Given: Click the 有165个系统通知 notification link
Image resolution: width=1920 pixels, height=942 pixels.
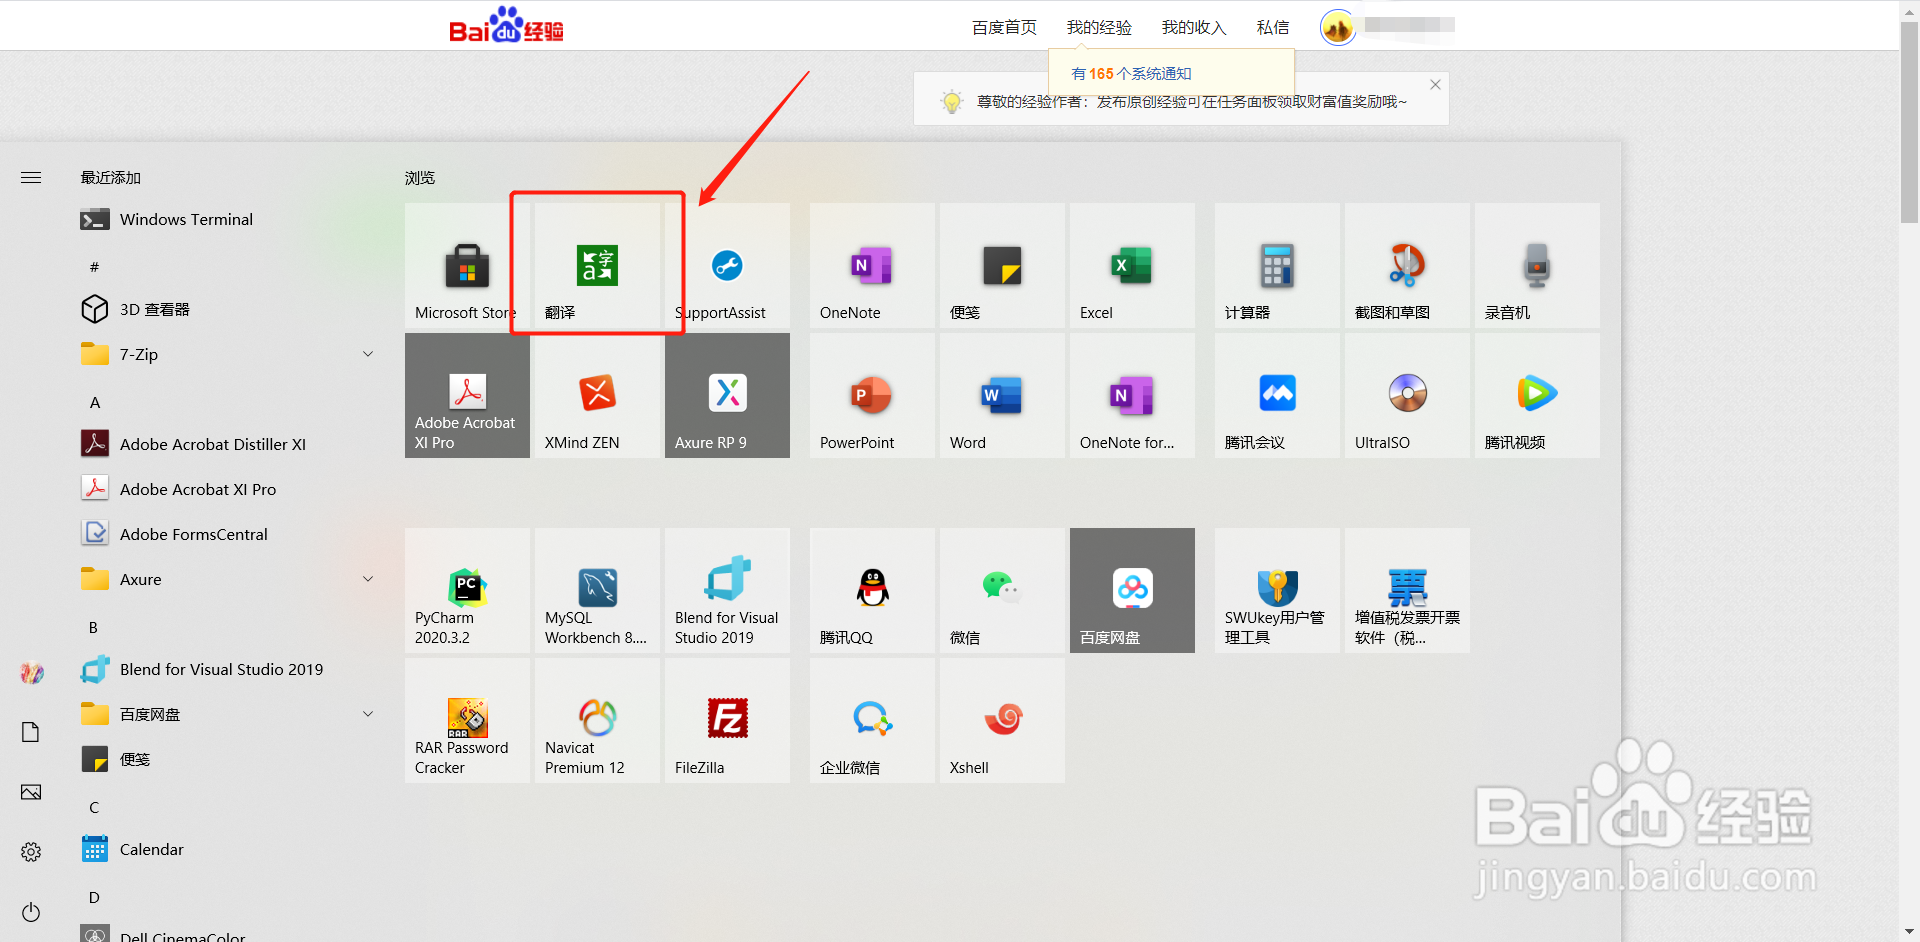Looking at the screenshot, I should click(x=1131, y=73).
